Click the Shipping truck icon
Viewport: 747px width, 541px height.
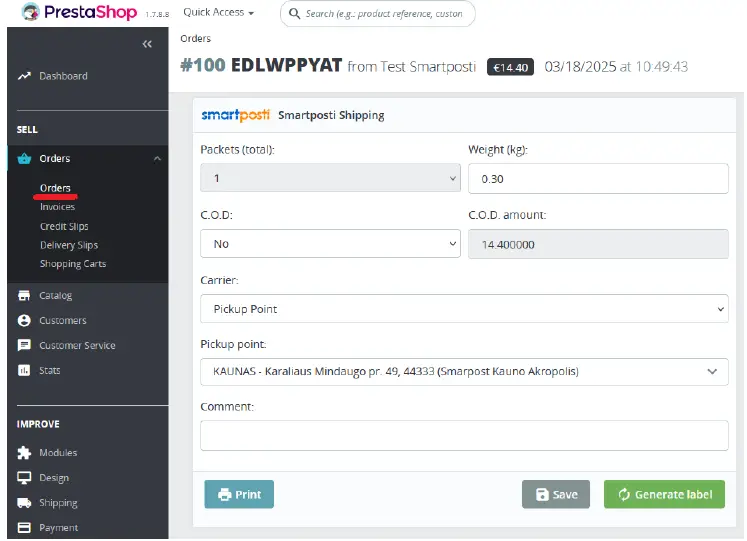pos(24,502)
